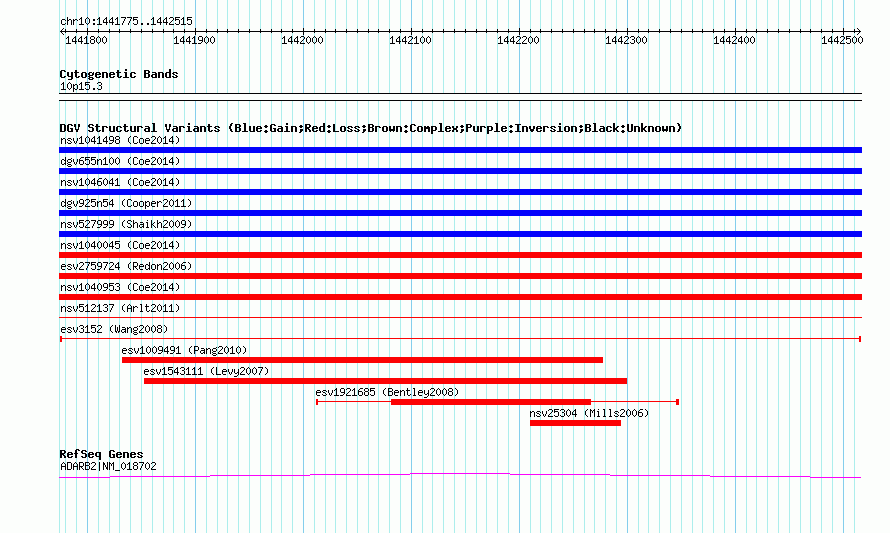This screenshot has width=890, height=533.
Task: Click the 1442300 ruler position
Action: [626, 40]
